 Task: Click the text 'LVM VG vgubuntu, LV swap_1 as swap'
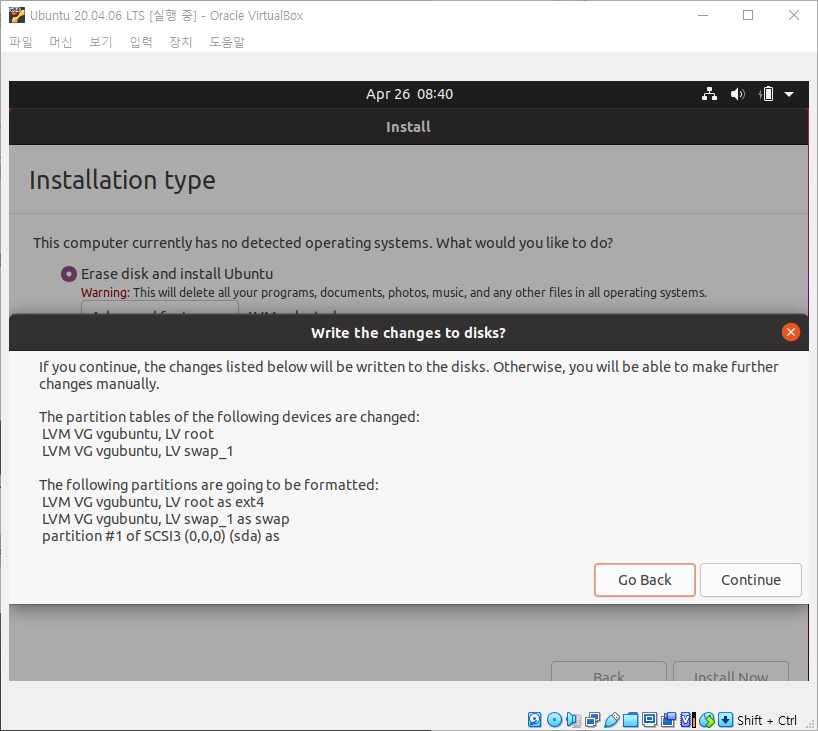165,519
